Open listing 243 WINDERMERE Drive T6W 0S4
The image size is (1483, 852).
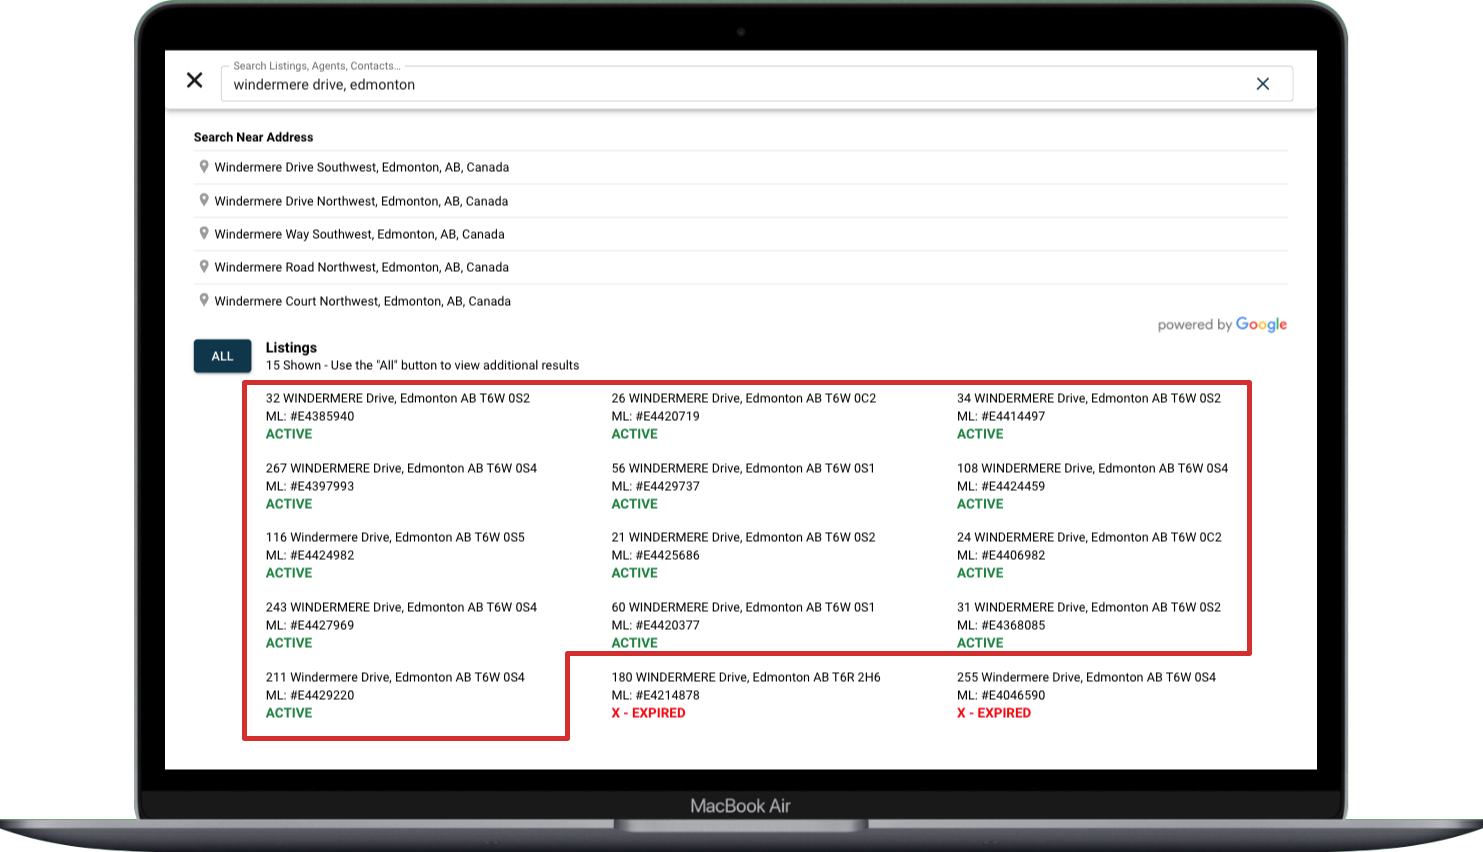(401, 607)
